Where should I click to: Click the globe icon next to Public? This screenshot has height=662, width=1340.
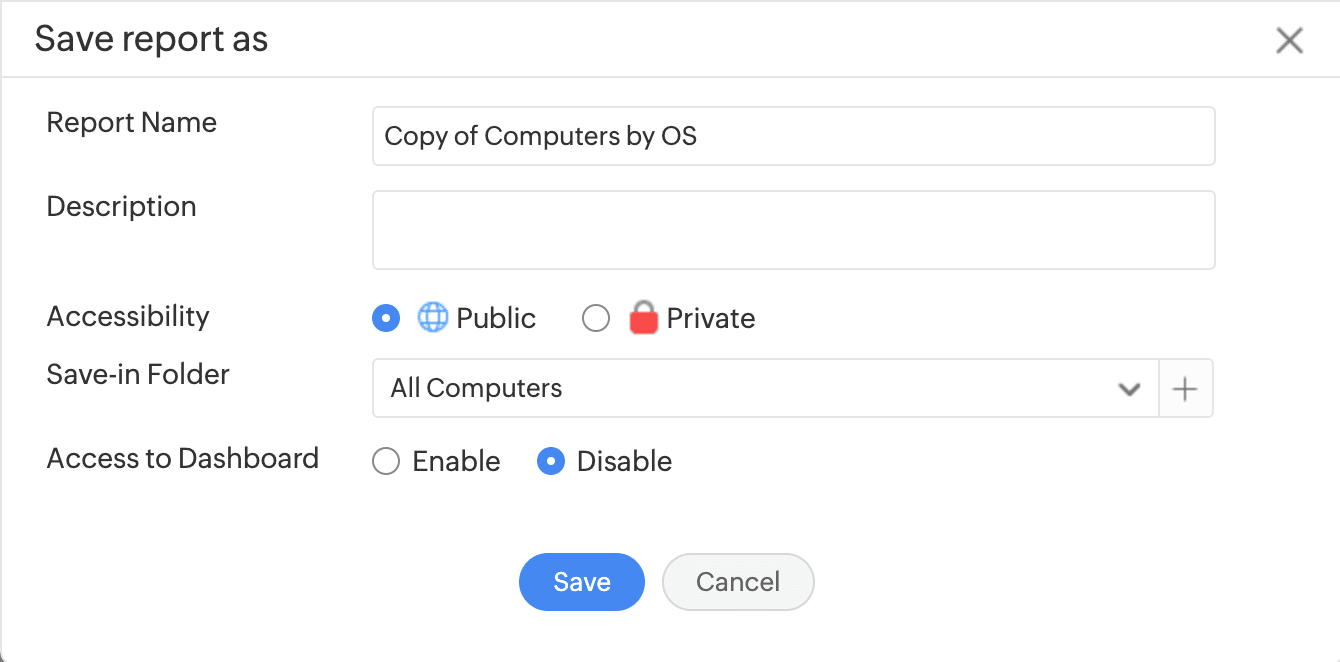tap(432, 318)
